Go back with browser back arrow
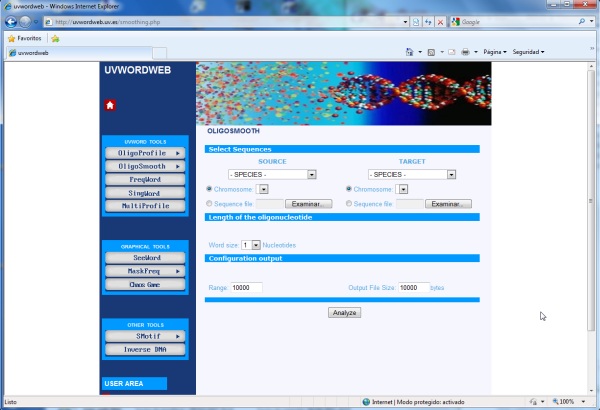This screenshot has height=410, width=600. (11, 21)
